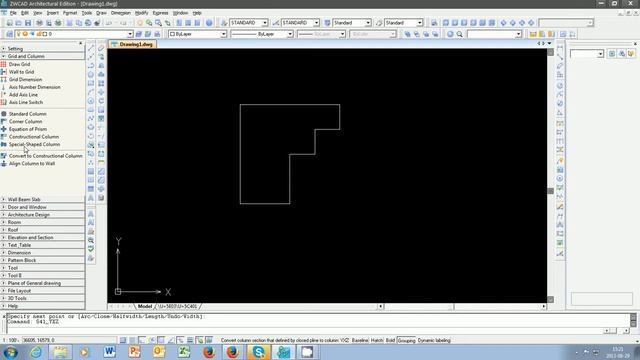This screenshot has height=360, width=640.
Task: Open the Dimension menu in menu bar
Action: tap(120, 13)
